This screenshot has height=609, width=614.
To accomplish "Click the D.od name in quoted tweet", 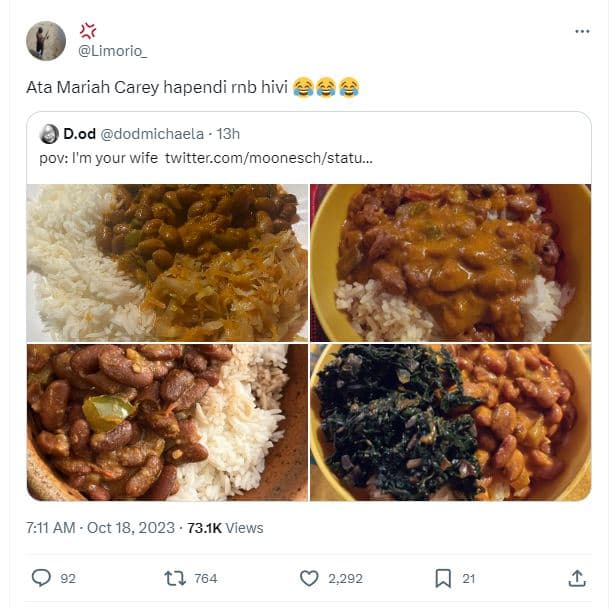I will (x=79, y=133).
